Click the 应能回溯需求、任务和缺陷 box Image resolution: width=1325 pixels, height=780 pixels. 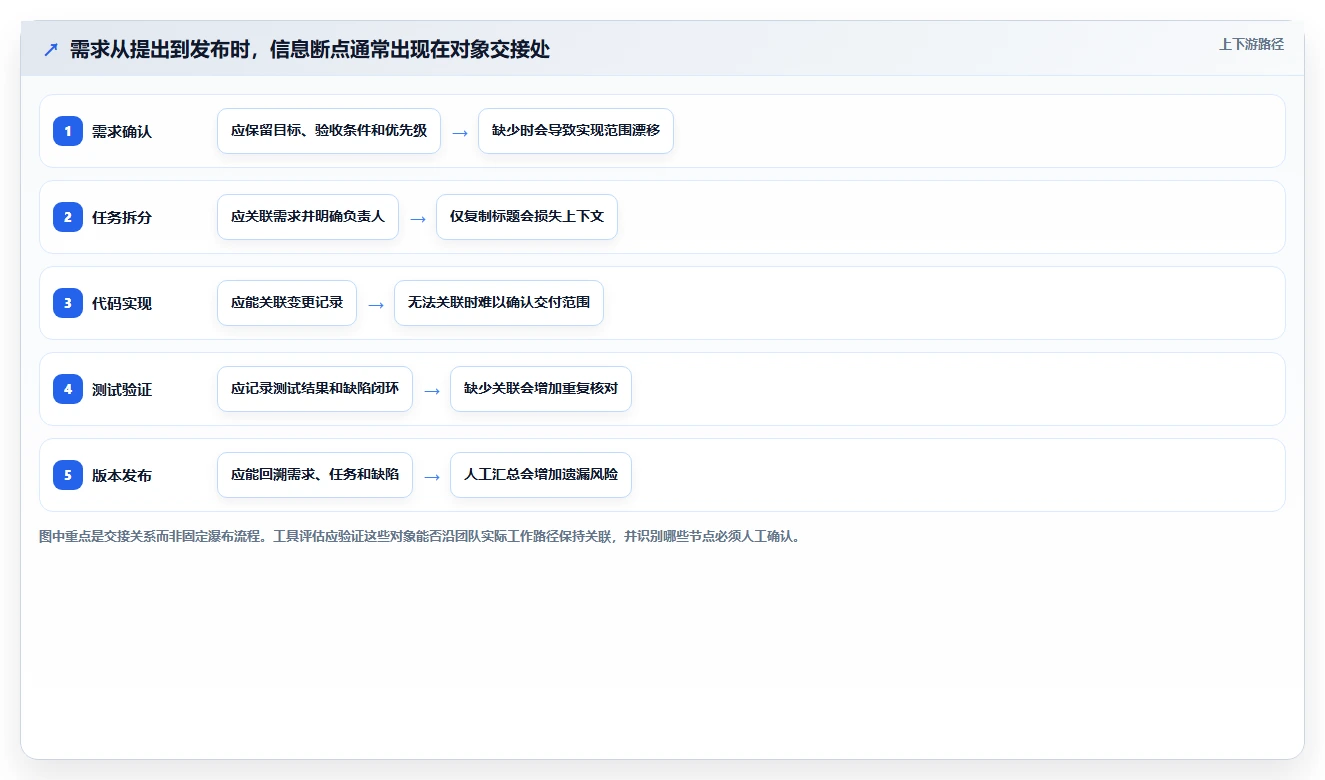[x=315, y=475]
